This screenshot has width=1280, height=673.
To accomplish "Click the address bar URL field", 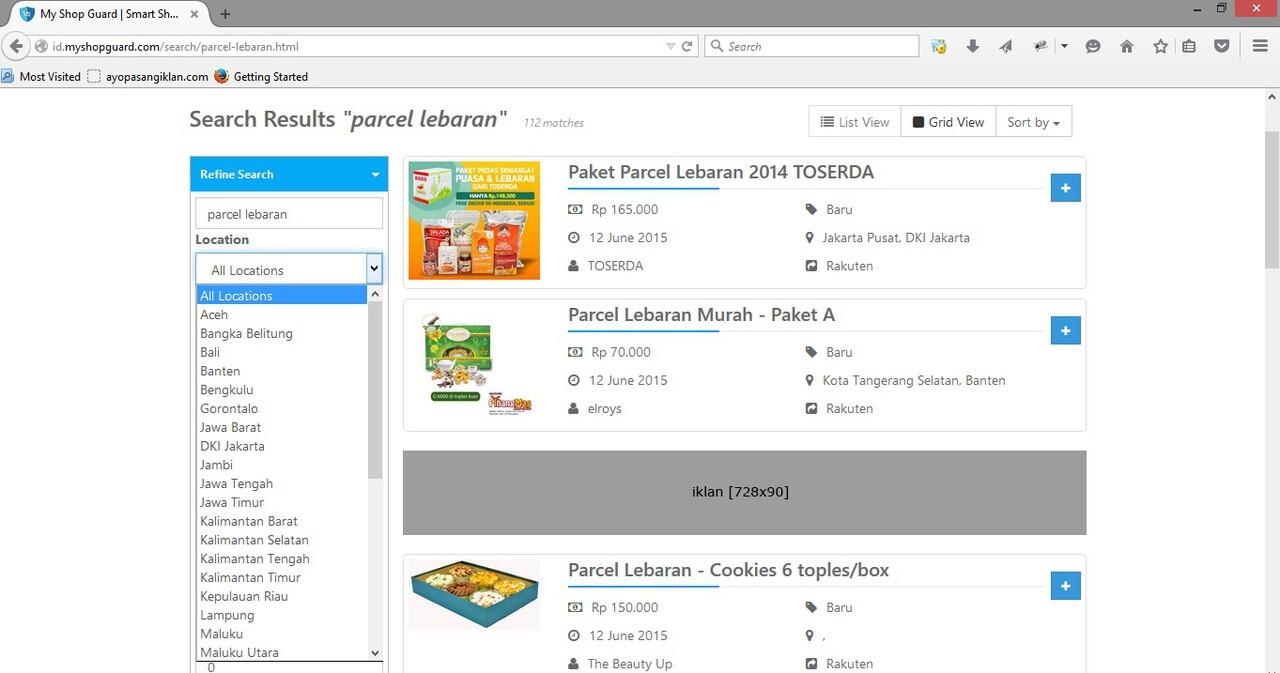I will pyautogui.click(x=350, y=46).
